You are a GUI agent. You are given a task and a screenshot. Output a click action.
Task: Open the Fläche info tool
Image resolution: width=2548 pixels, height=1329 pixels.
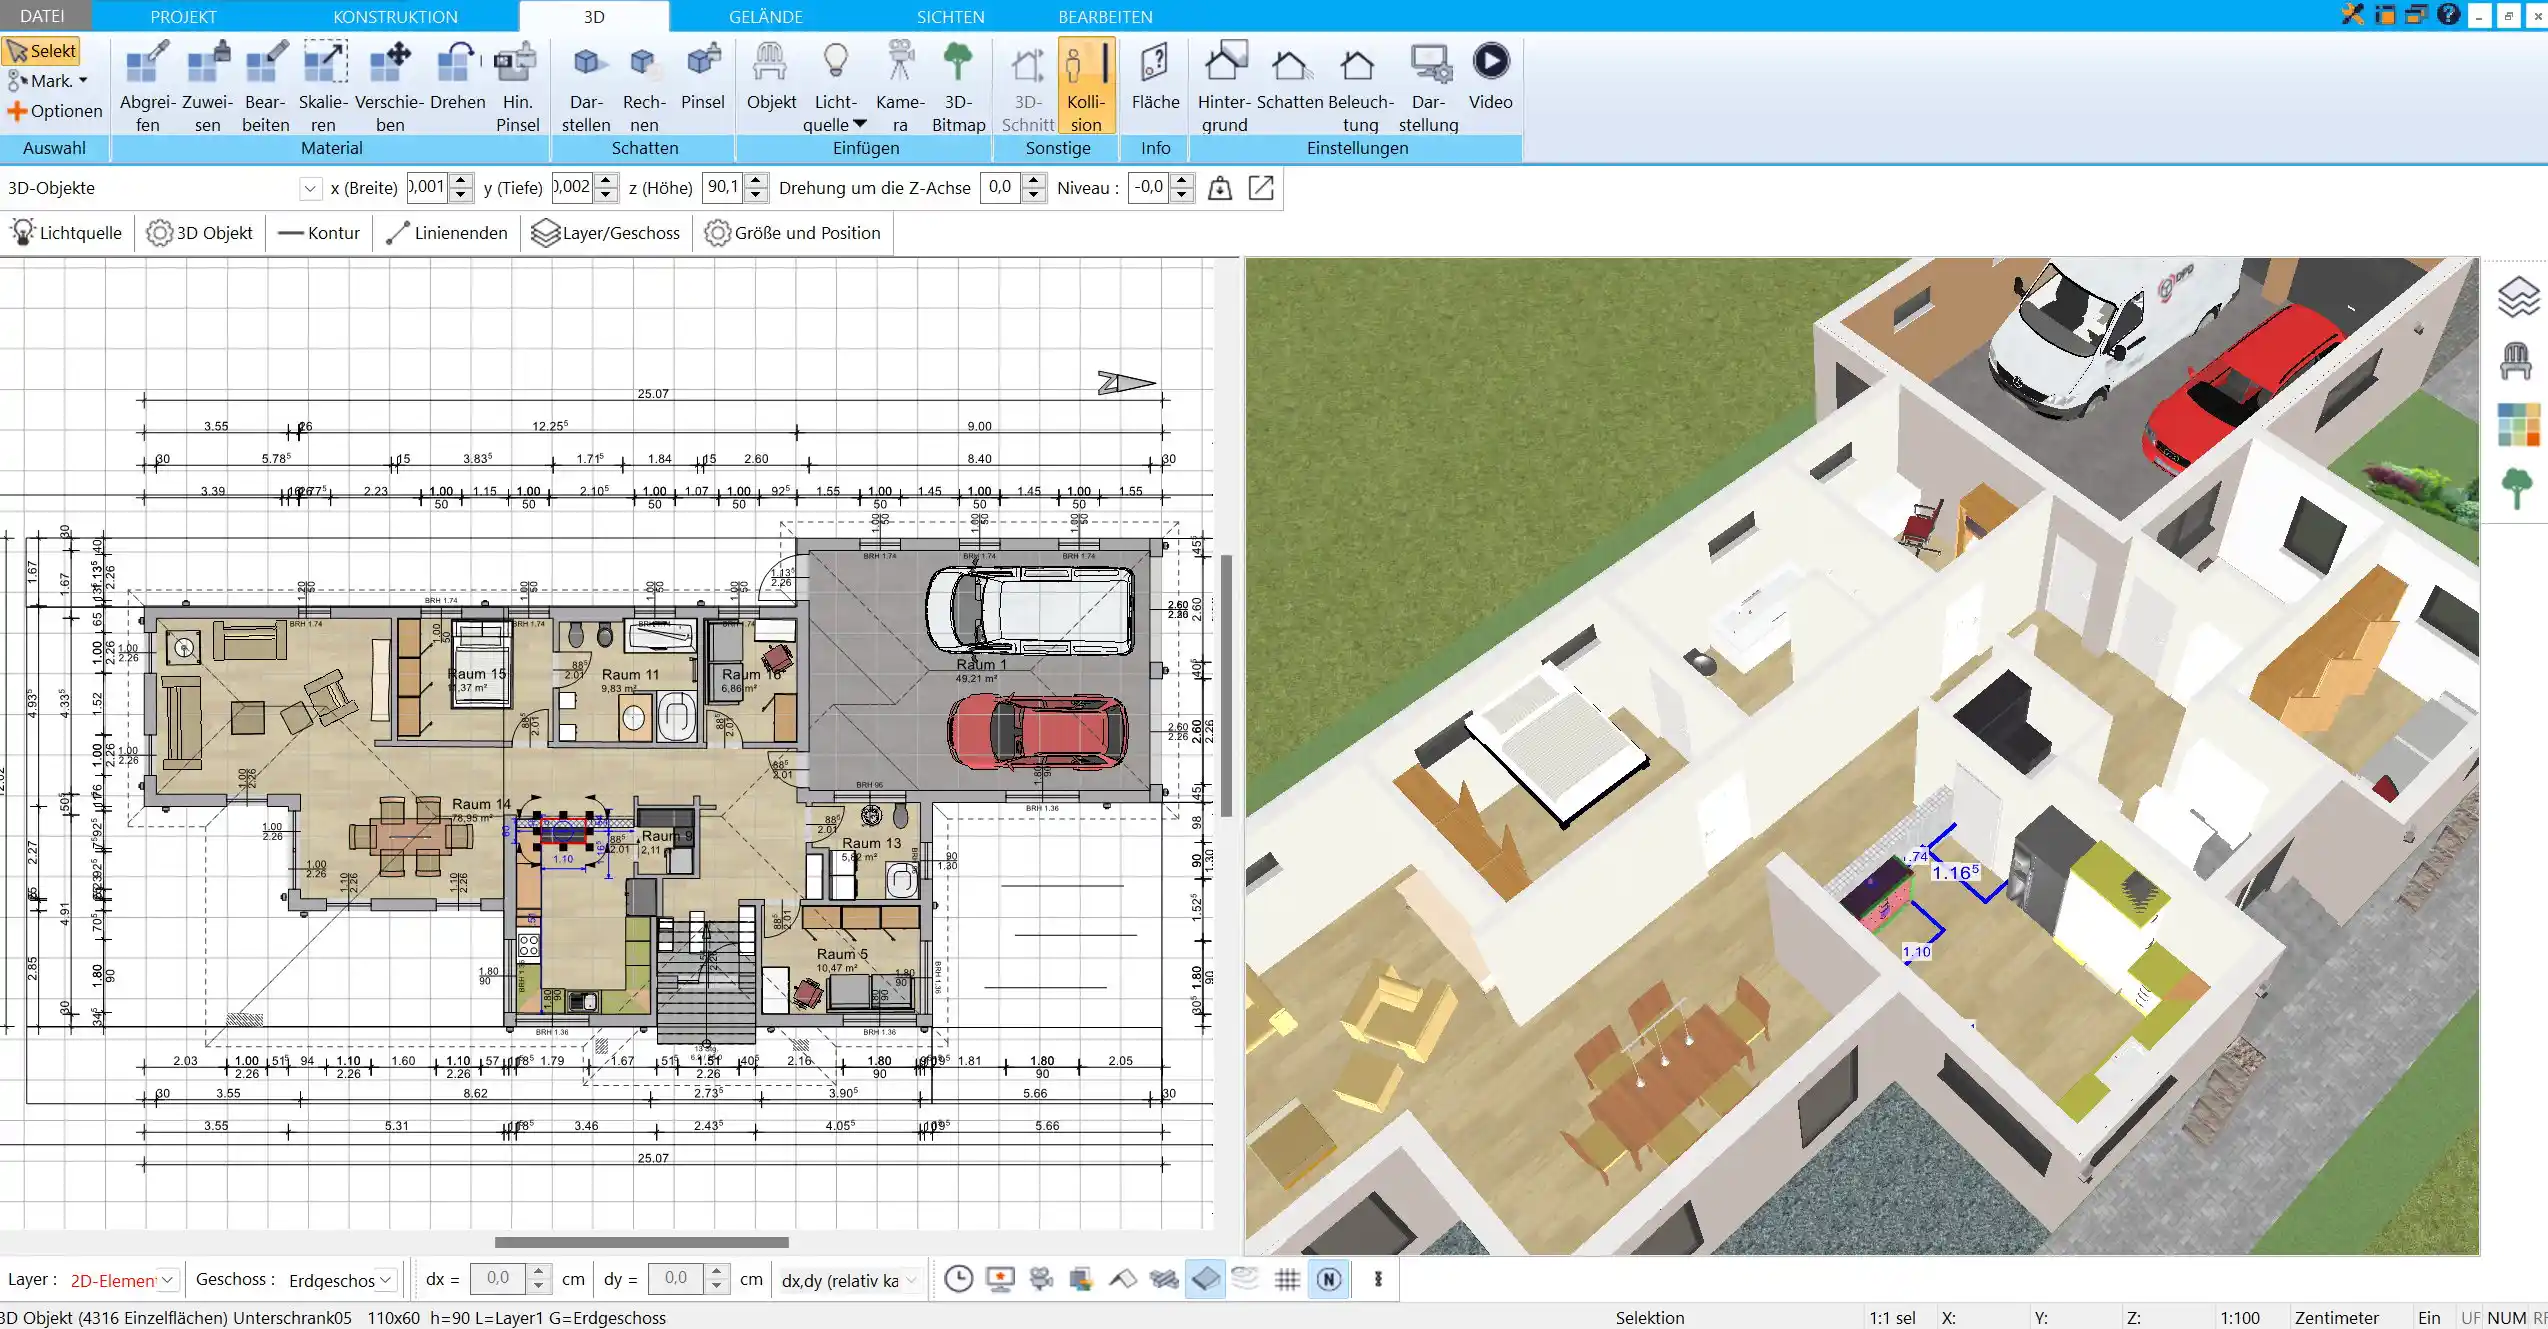click(x=1155, y=75)
